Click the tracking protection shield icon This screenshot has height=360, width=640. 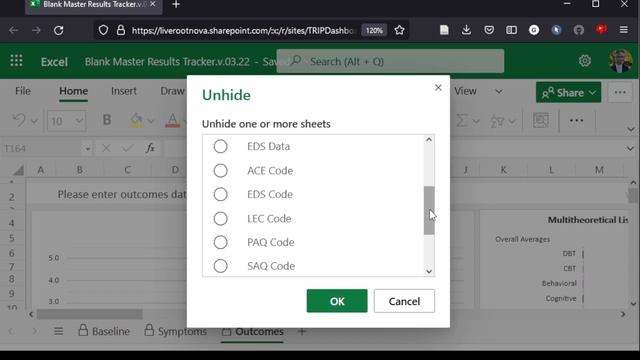[103, 30]
